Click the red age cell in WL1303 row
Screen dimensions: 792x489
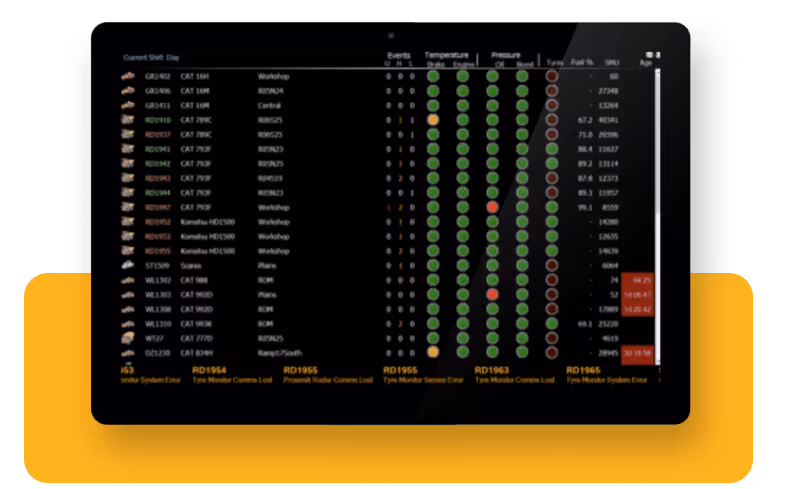637,295
